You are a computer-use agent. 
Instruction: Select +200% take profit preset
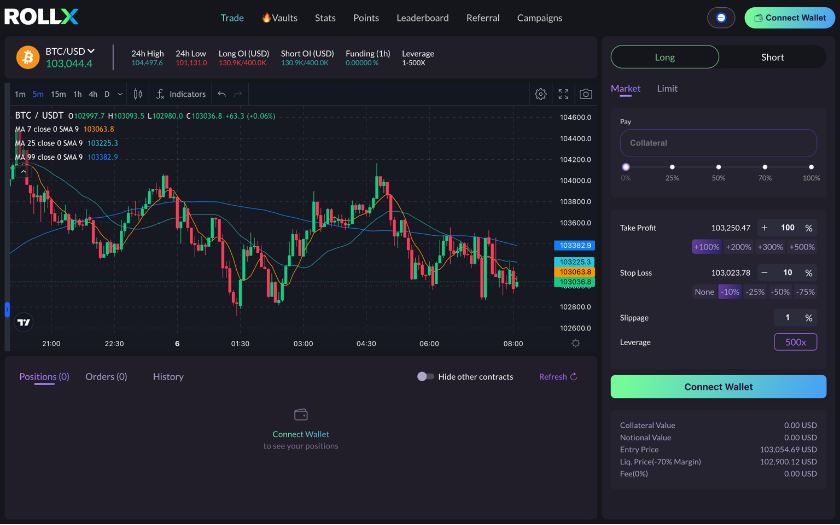738,247
